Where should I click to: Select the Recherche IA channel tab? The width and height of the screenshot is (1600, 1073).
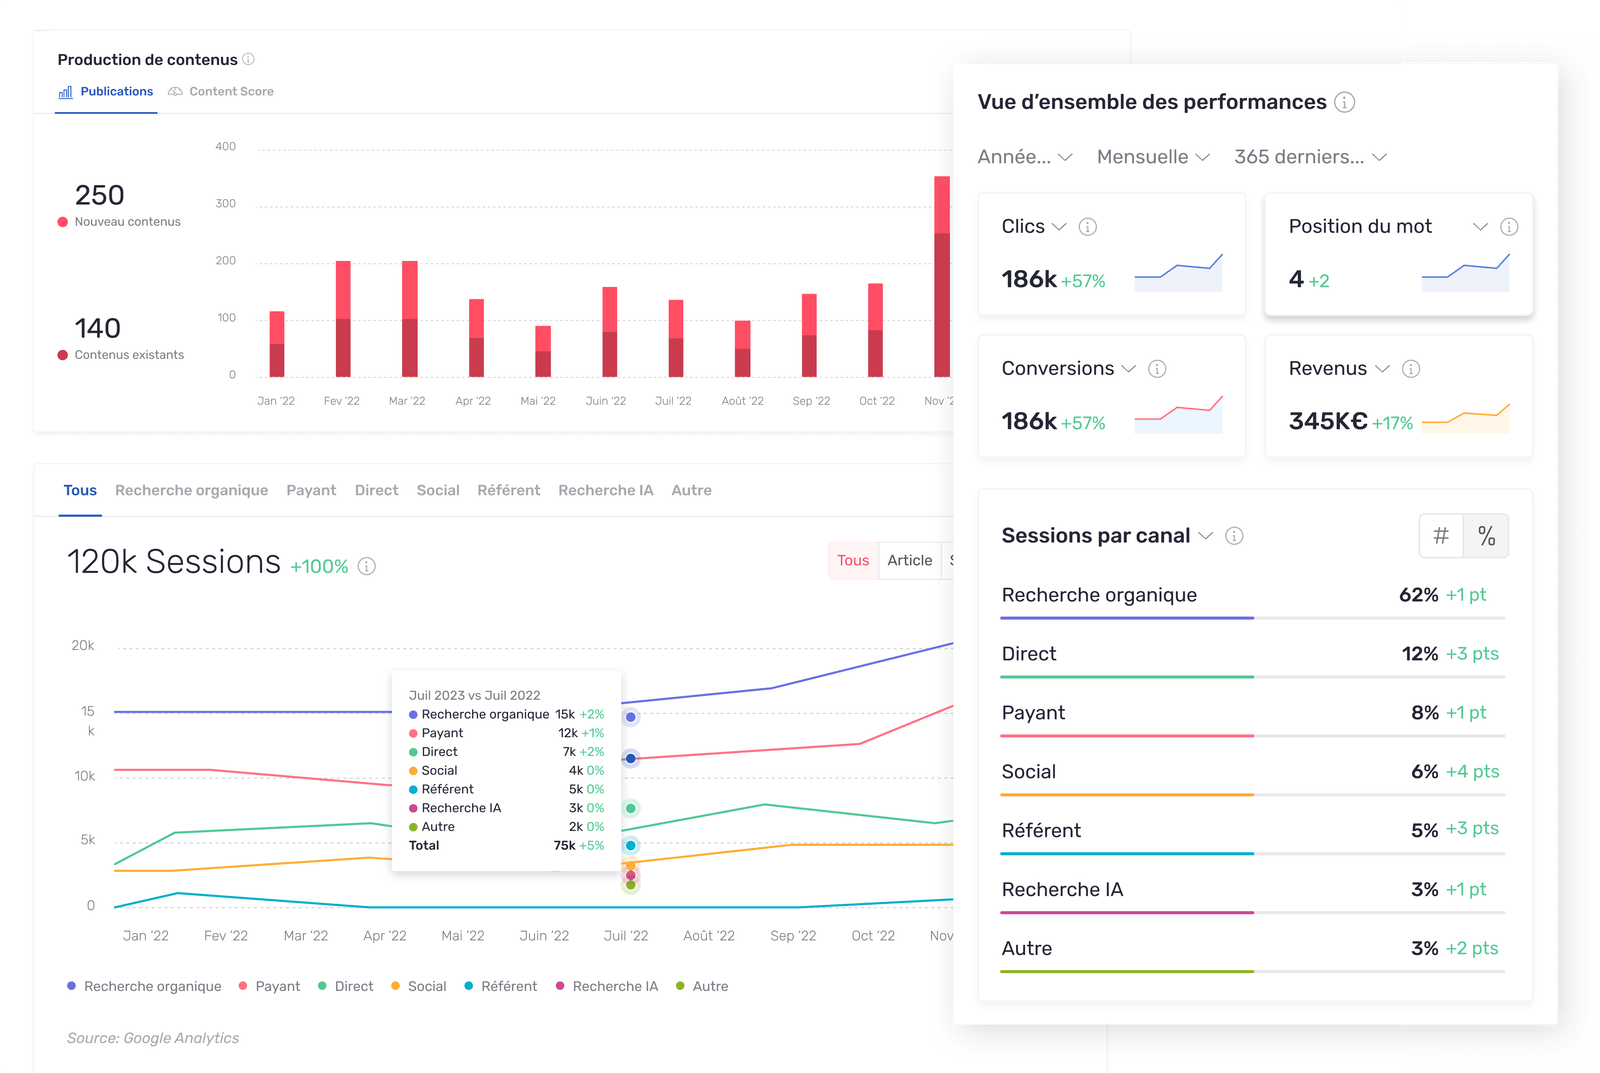[605, 490]
